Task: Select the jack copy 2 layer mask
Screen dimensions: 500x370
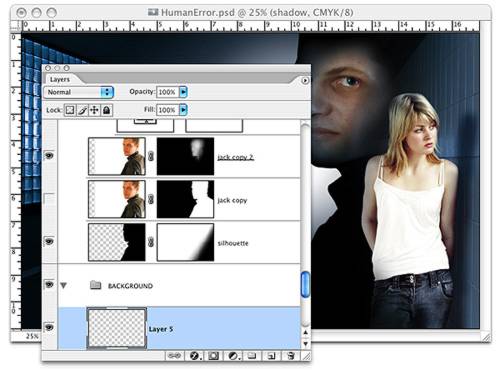Action: pos(185,156)
